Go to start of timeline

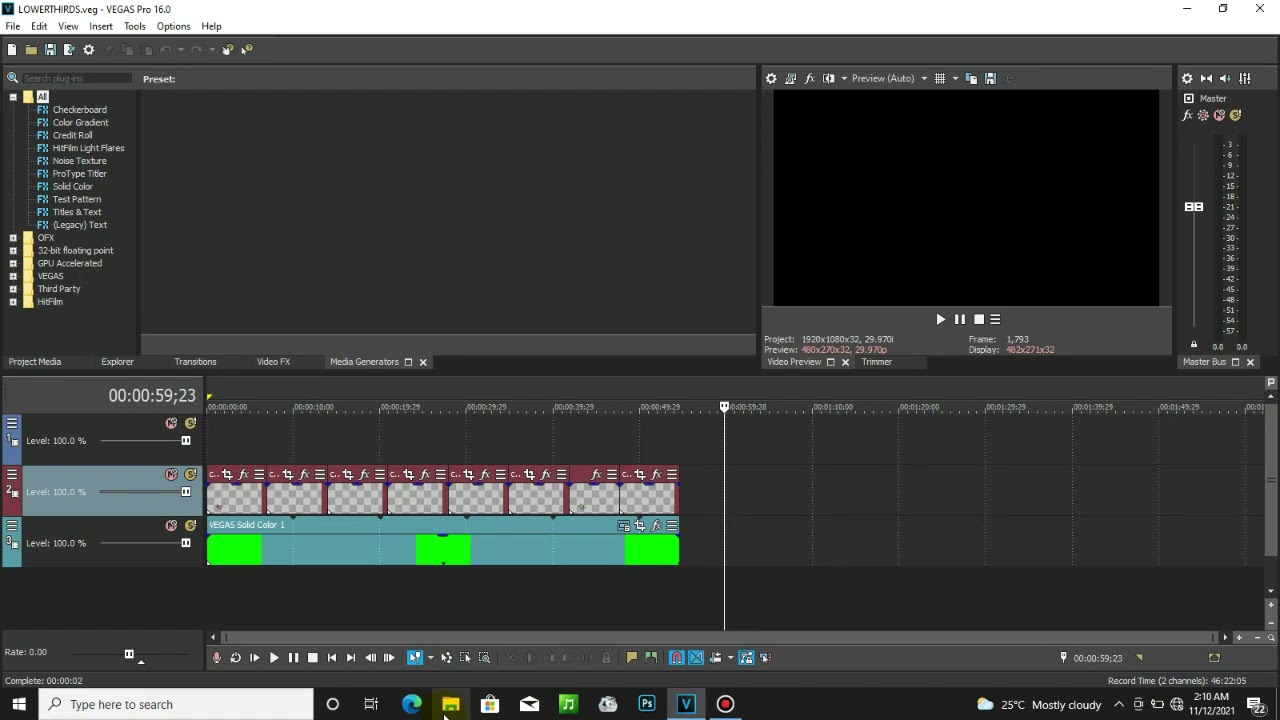pyautogui.click(x=332, y=657)
